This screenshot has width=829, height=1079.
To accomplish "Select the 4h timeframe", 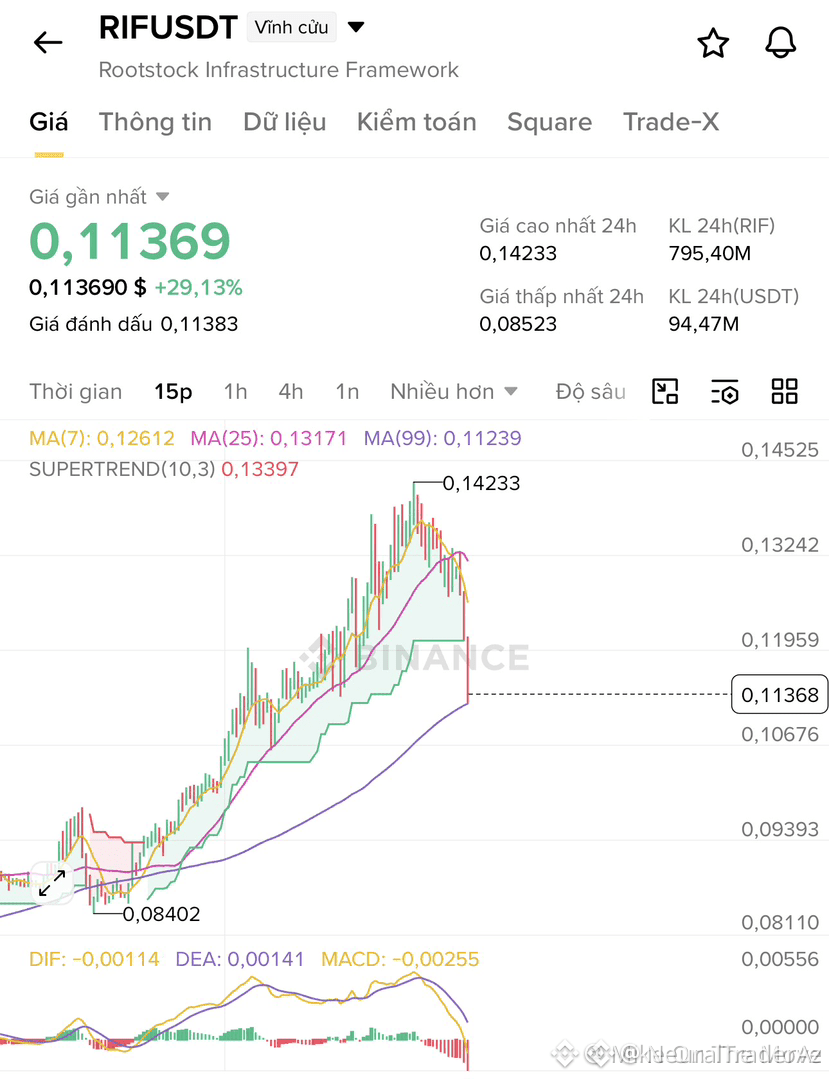I will (291, 392).
